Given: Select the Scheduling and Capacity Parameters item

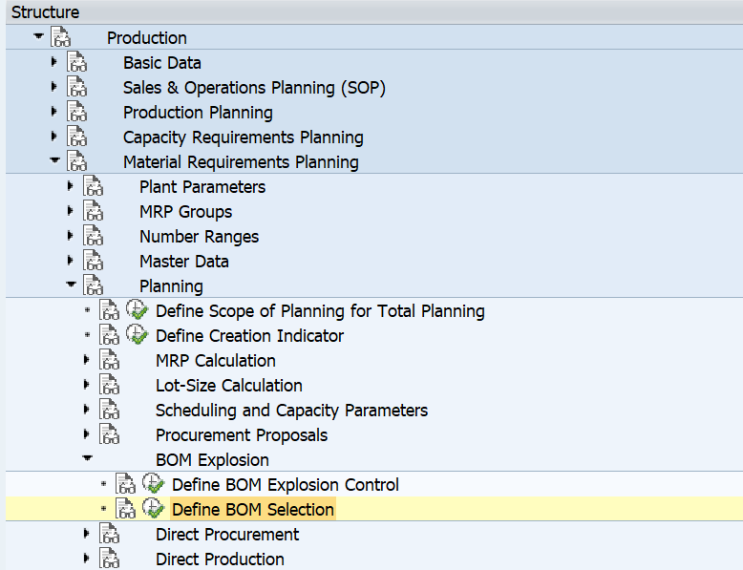Looking at the screenshot, I should (291, 410).
